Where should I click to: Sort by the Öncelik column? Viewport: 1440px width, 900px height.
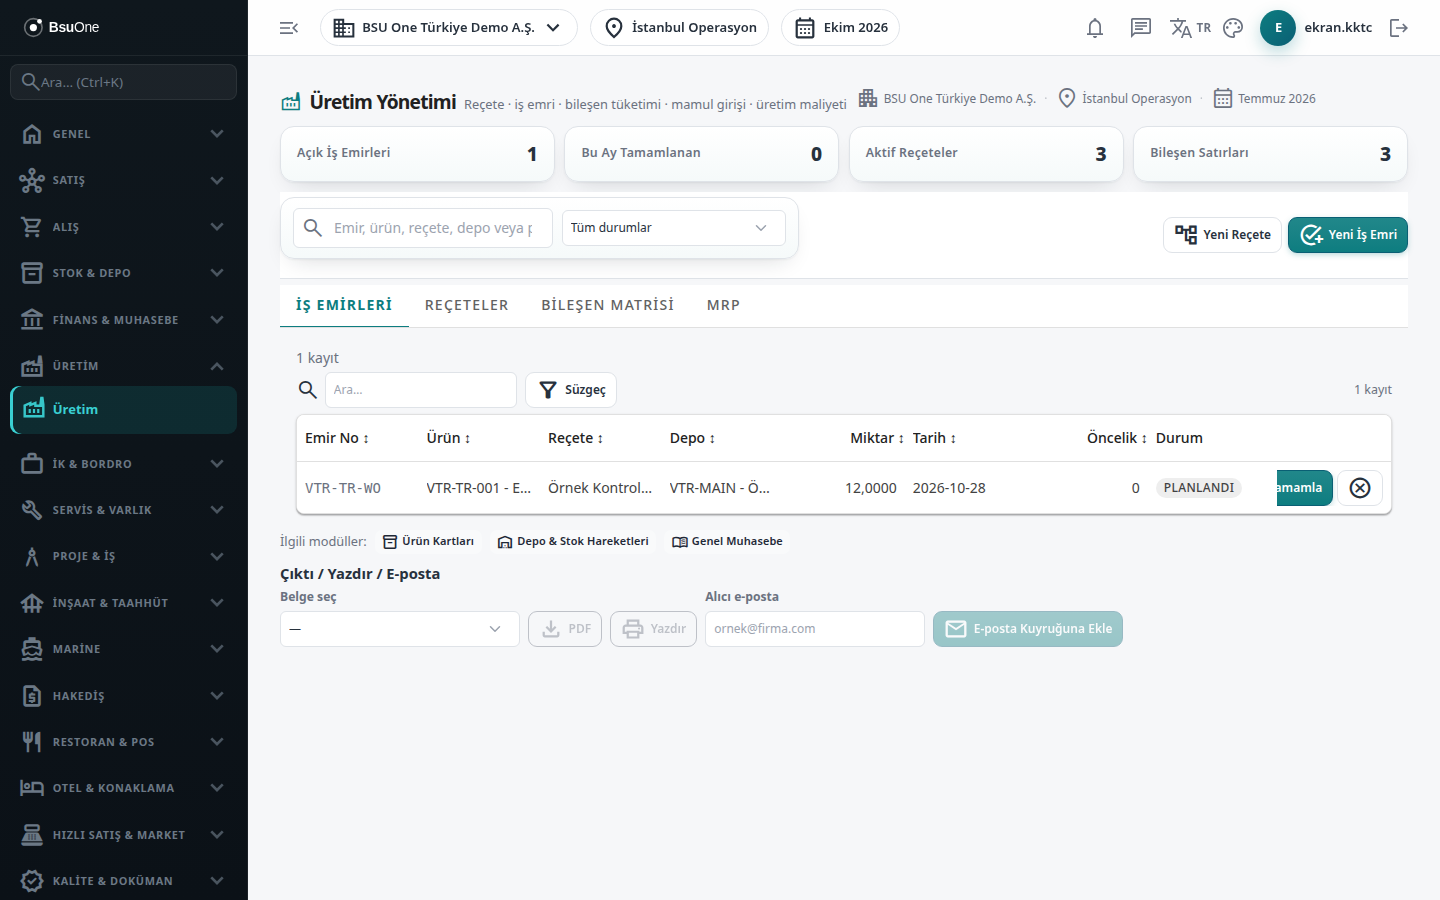point(1117,438)
